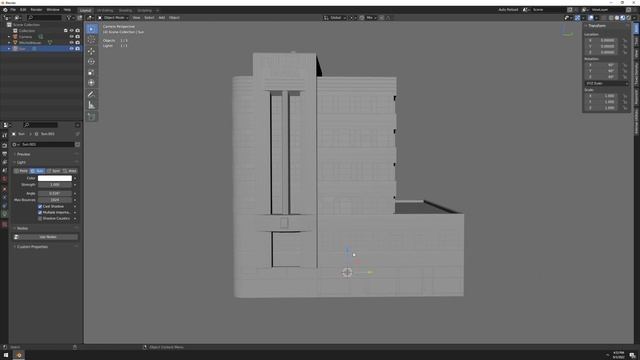Select the Transform tool

click(91, 83)
